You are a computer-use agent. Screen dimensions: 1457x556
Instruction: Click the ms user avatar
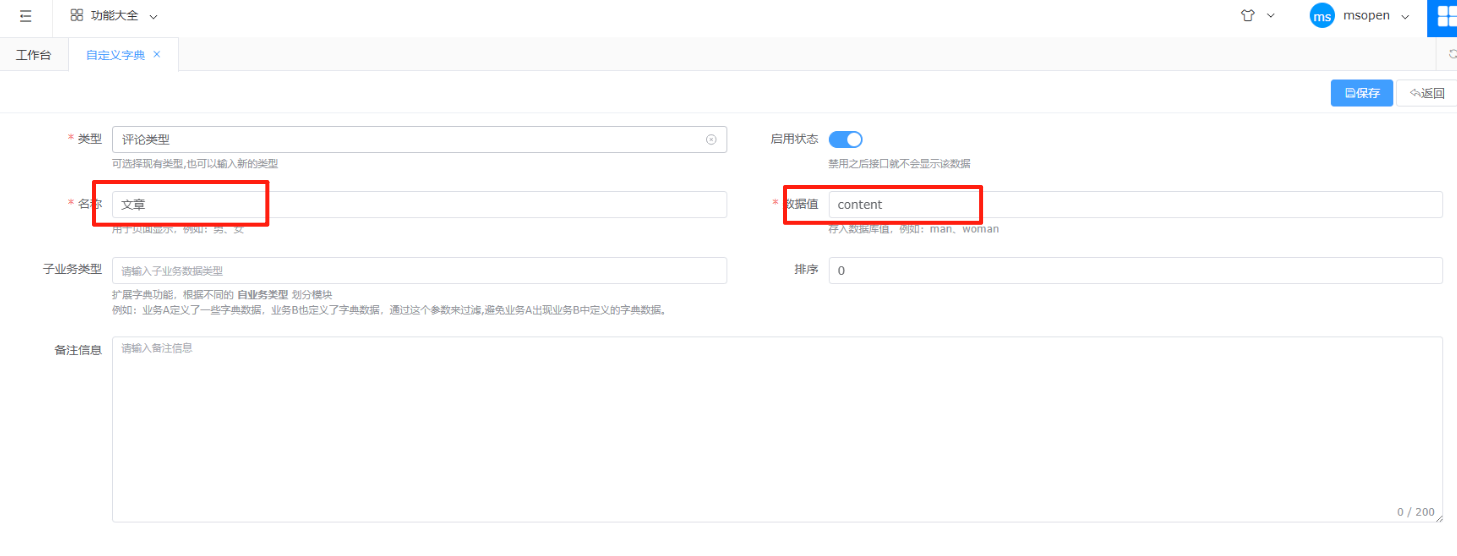1322,16
